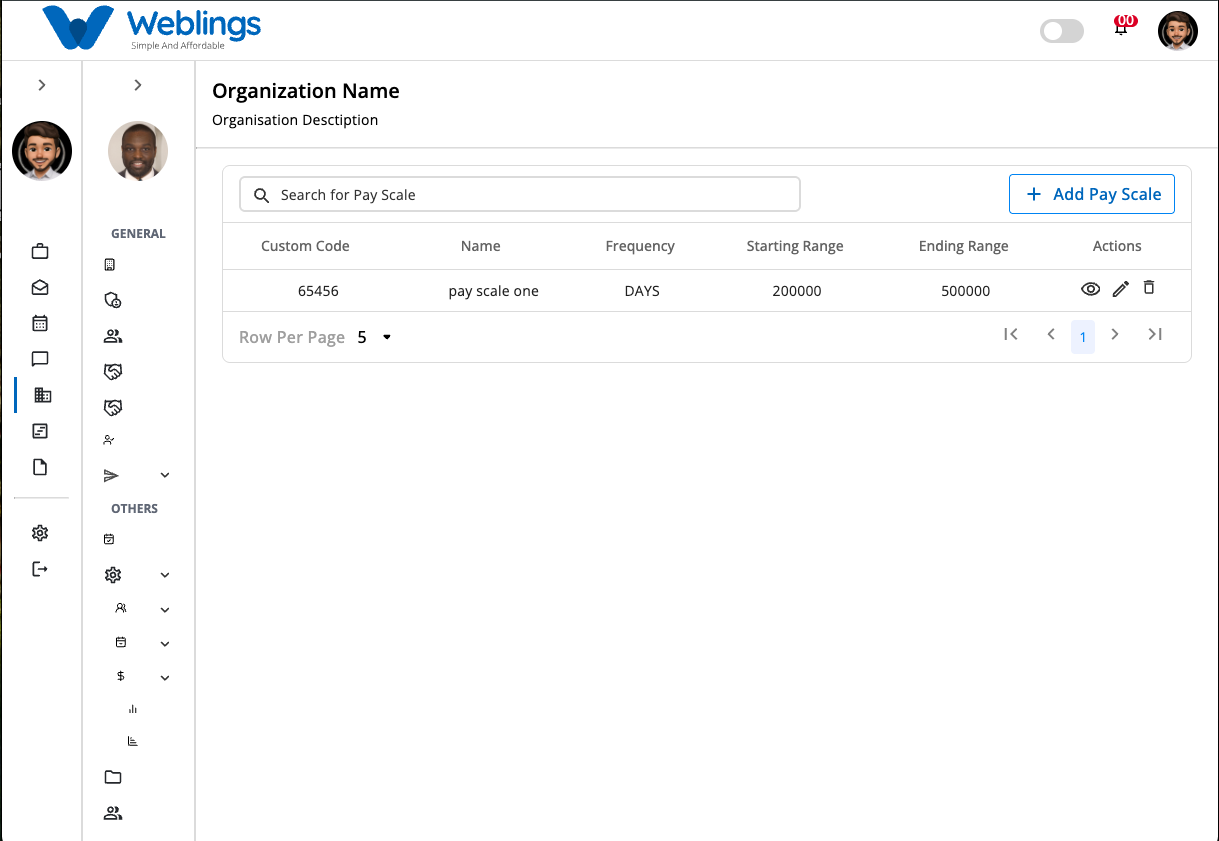The image size is (1219, 841).
Task: Expand the chevron beside the send icon
Action: [x=165, y=476]
